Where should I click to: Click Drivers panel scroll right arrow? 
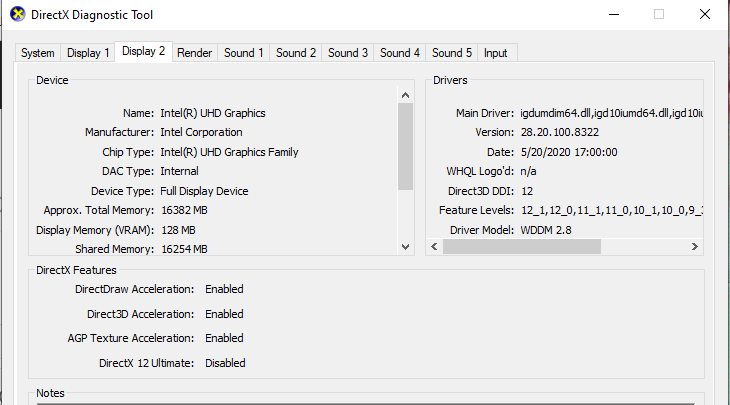point(695,247)
